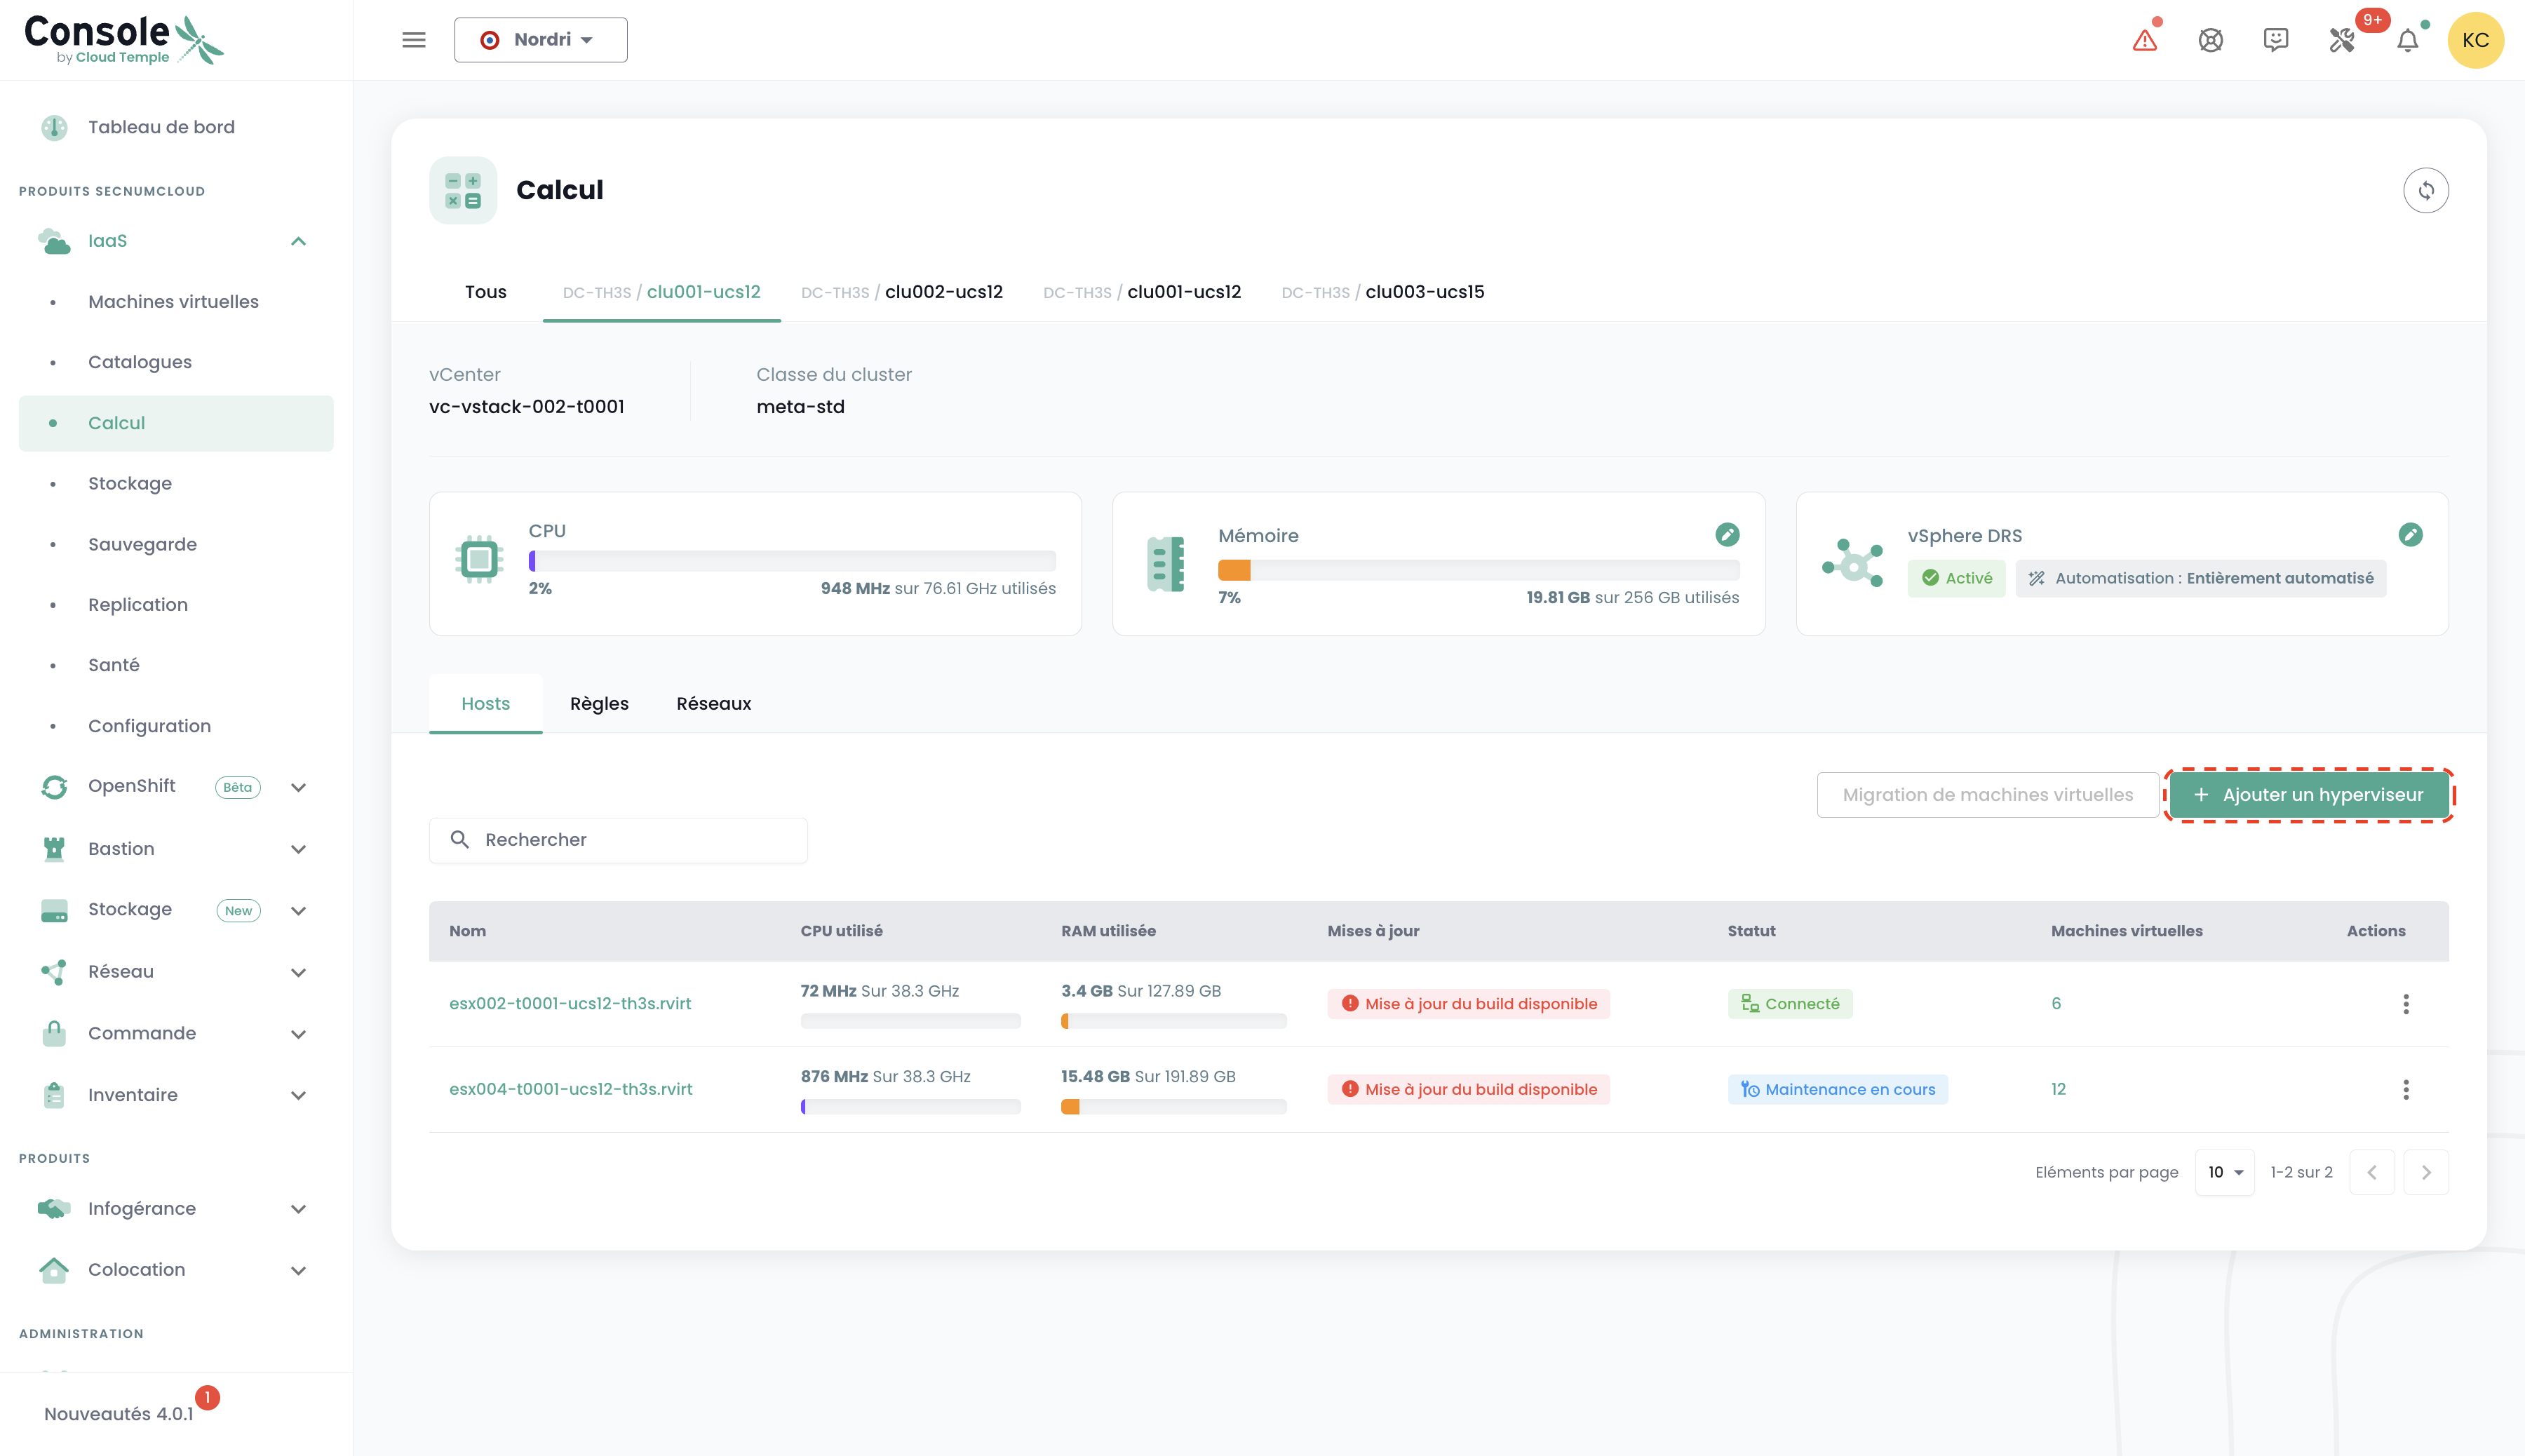
Task: Switch to the Règles tab
Action: click(599, 703)
